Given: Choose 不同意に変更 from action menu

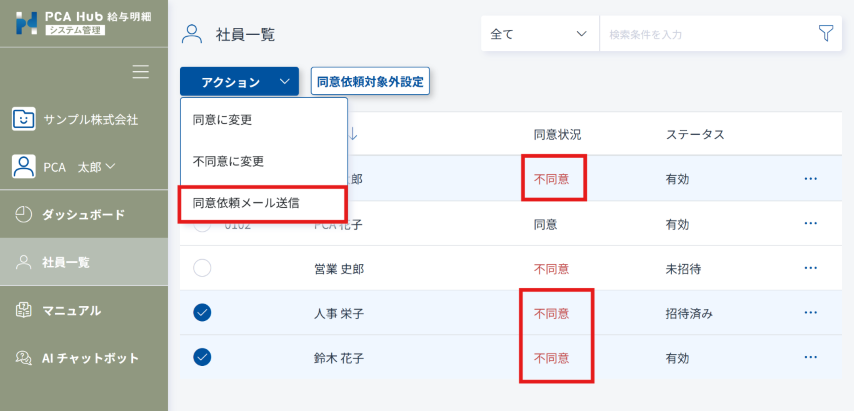Looking at the screenshot, I should (x=228, y=160).
